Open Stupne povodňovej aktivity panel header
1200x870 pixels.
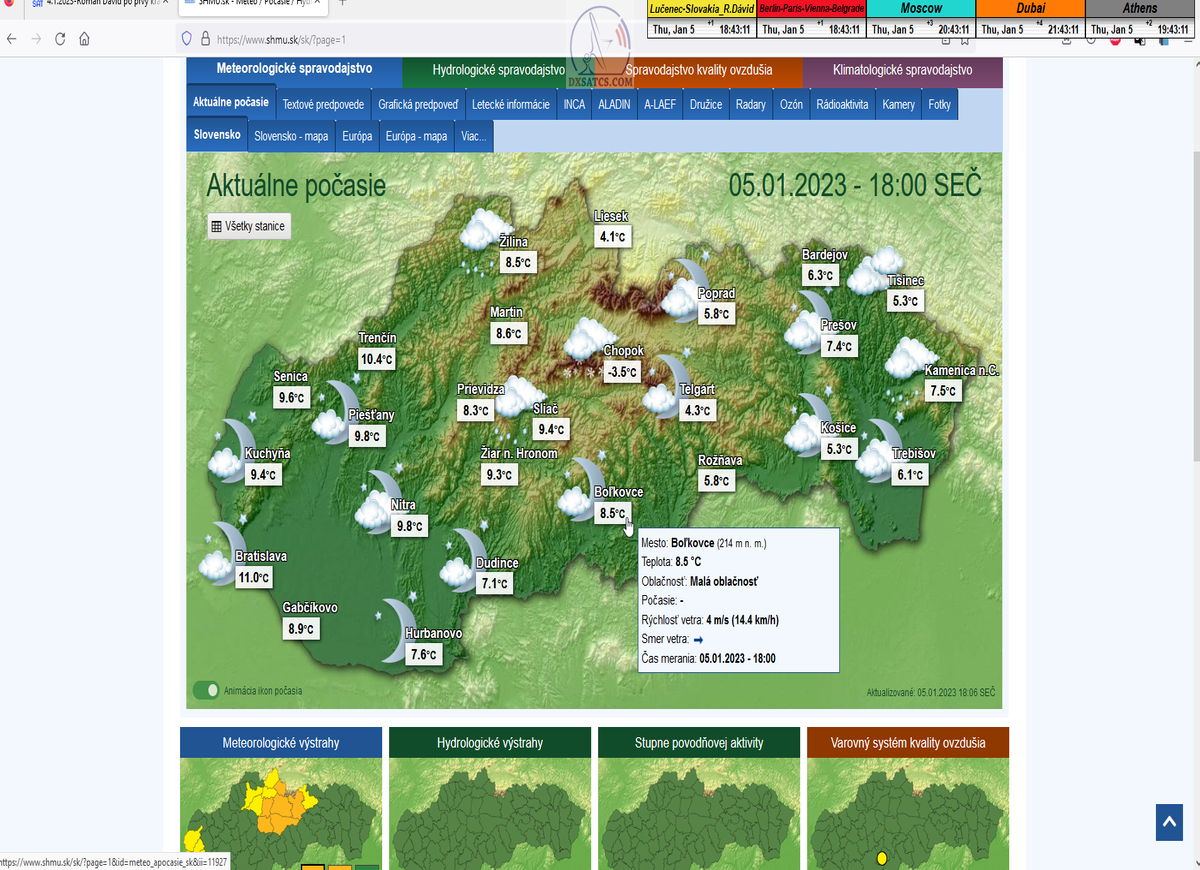[699, 743]
